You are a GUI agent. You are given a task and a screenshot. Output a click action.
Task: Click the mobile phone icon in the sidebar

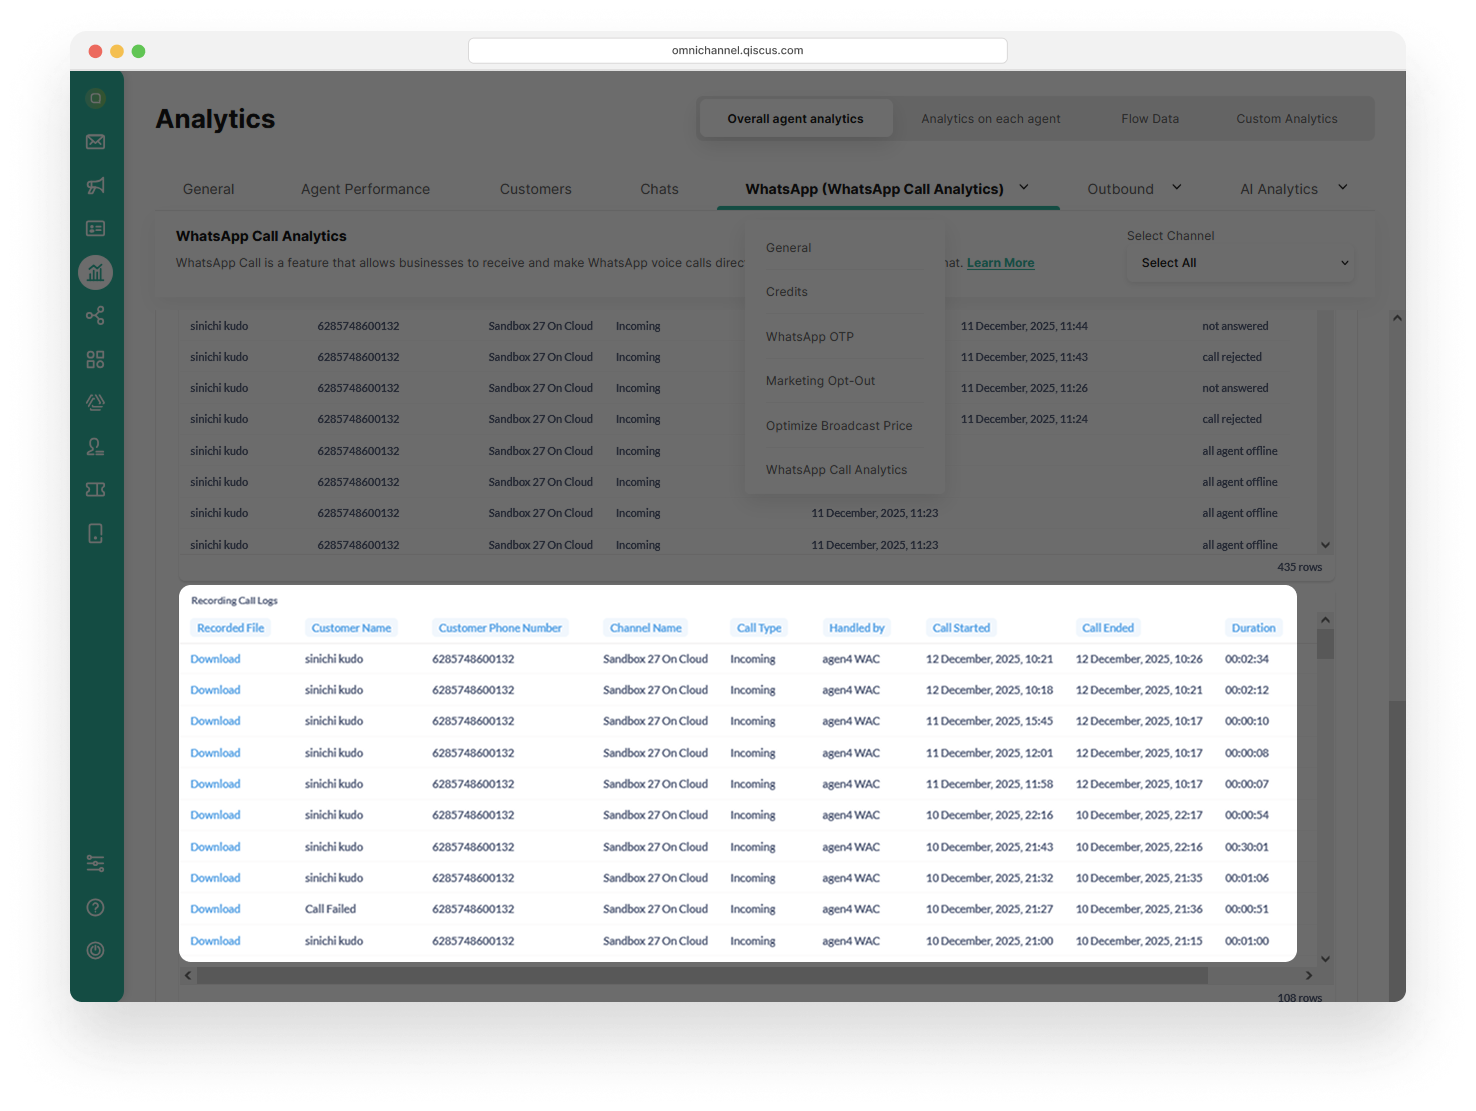coord(96,534)
